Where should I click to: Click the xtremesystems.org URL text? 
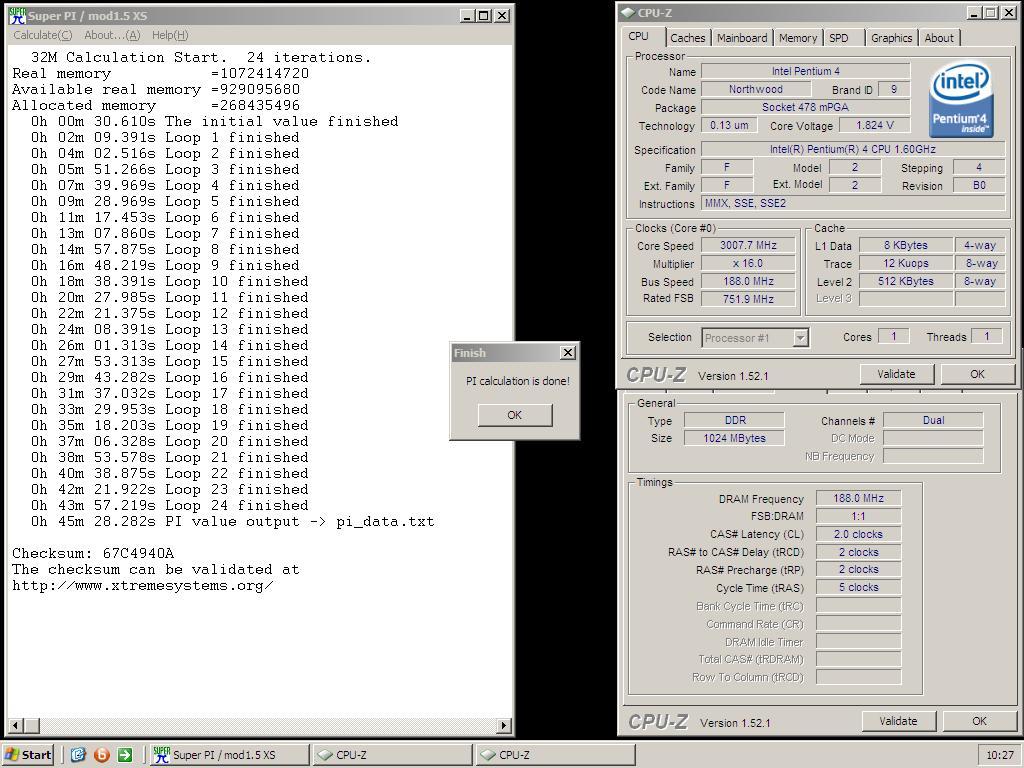(142, 585)
